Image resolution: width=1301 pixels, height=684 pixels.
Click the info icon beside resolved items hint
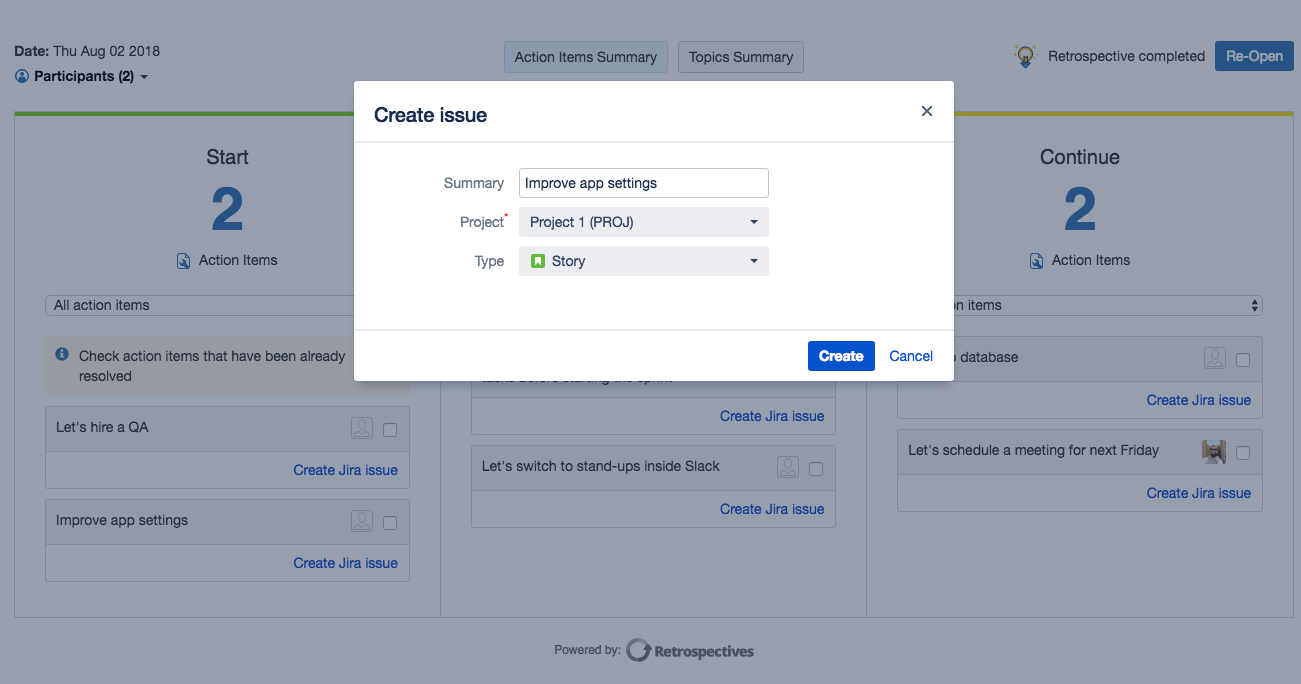[62, 354]
